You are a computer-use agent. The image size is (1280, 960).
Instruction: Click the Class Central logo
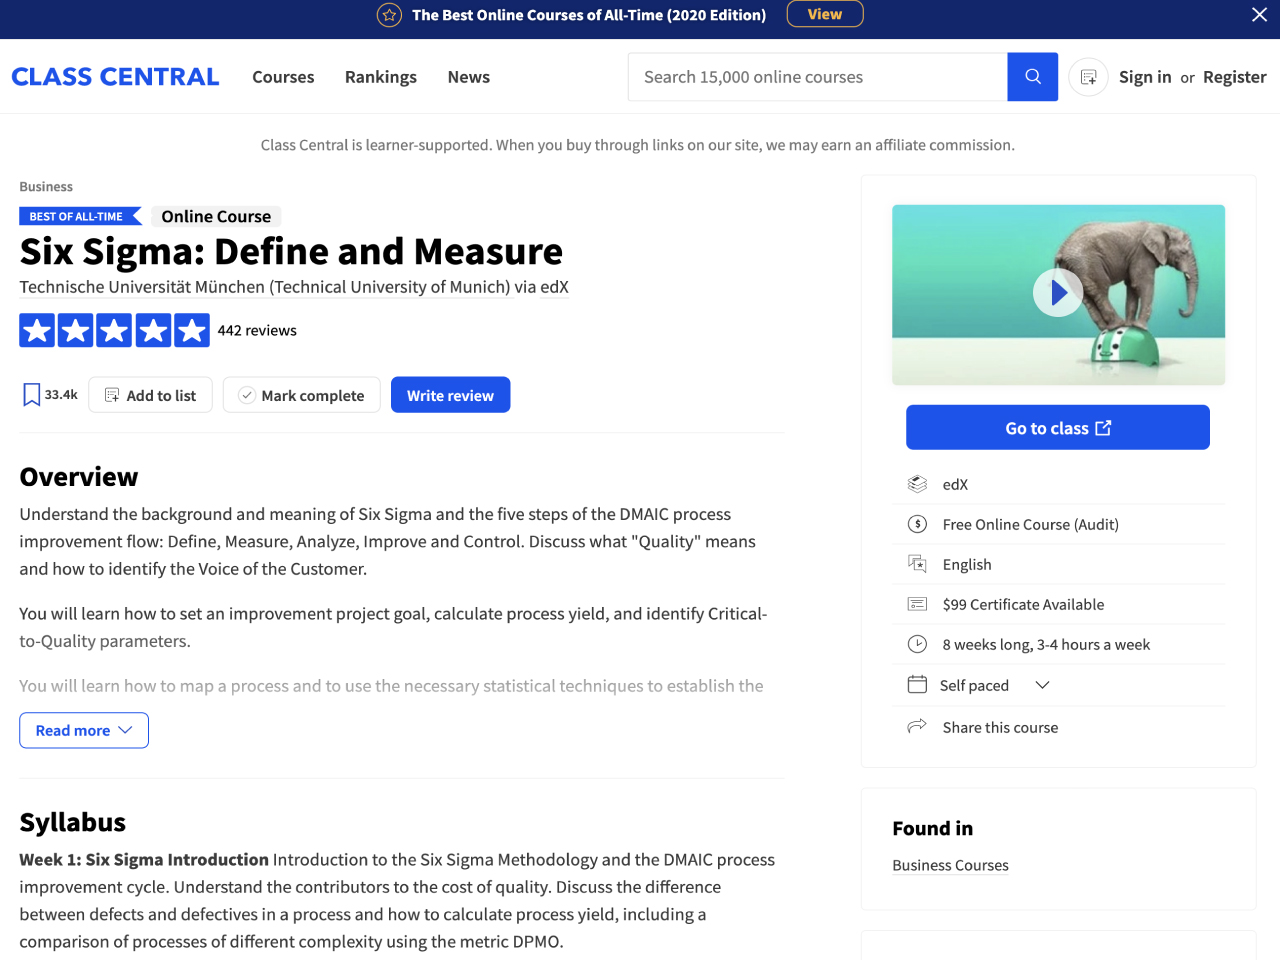tap(115, 77)
